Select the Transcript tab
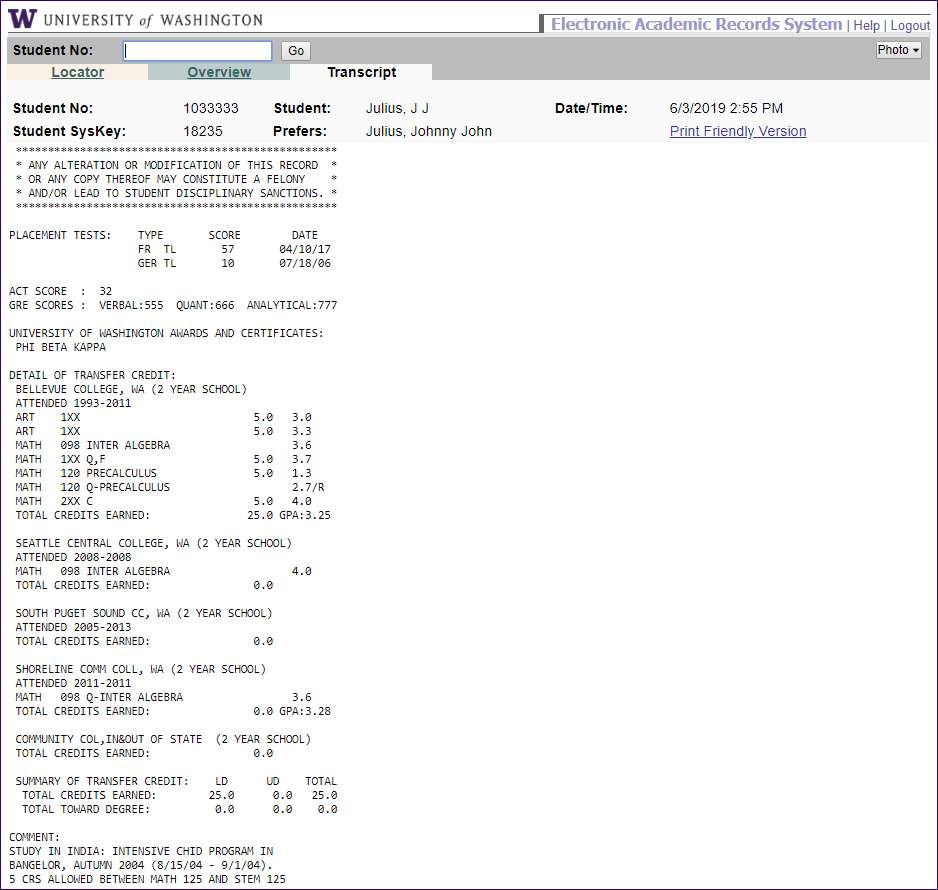Viewport: 938px width, 890px height. pos(361,72)
